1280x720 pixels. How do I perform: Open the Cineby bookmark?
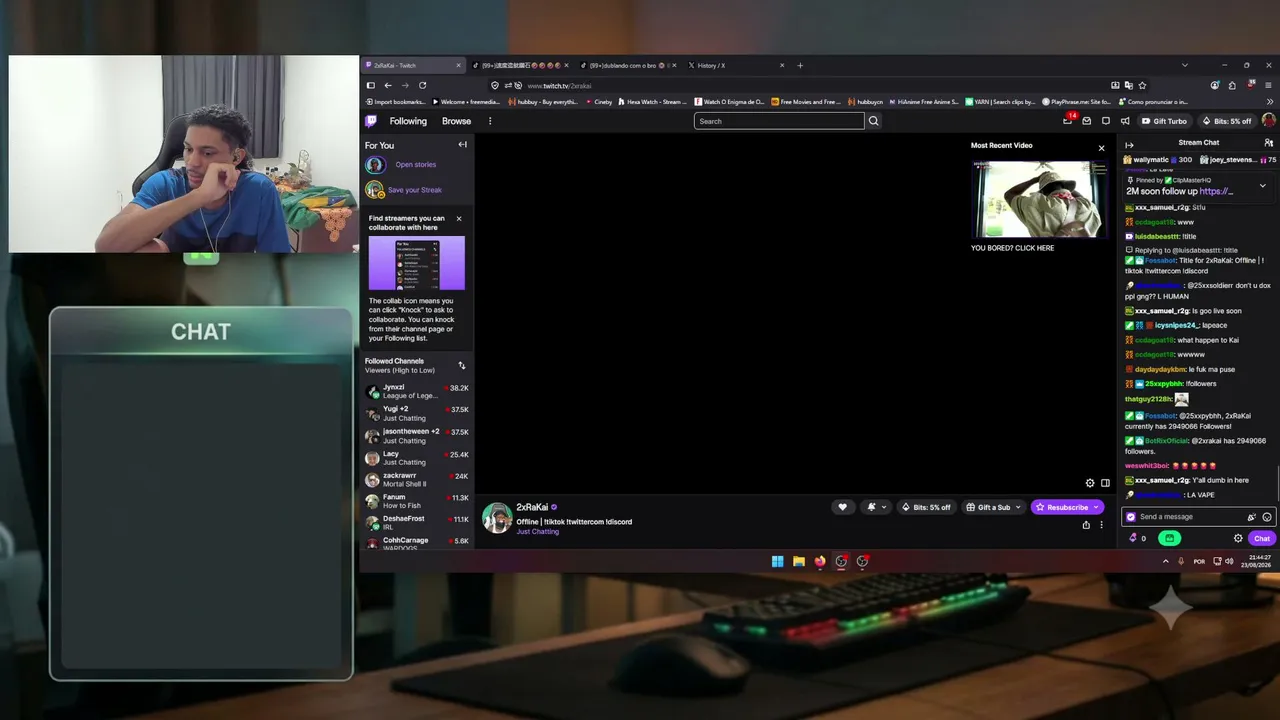[x=598, y=101]
